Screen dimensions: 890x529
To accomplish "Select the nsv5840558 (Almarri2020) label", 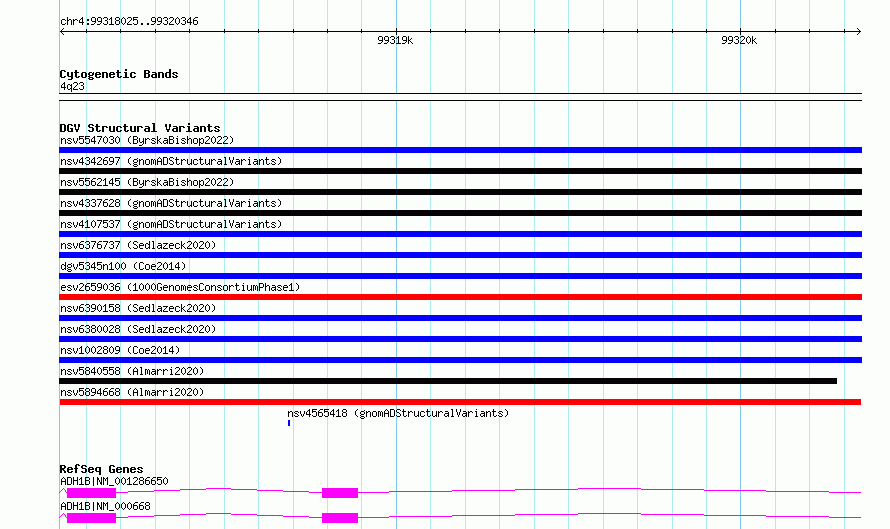I will (x=132, y=371).
